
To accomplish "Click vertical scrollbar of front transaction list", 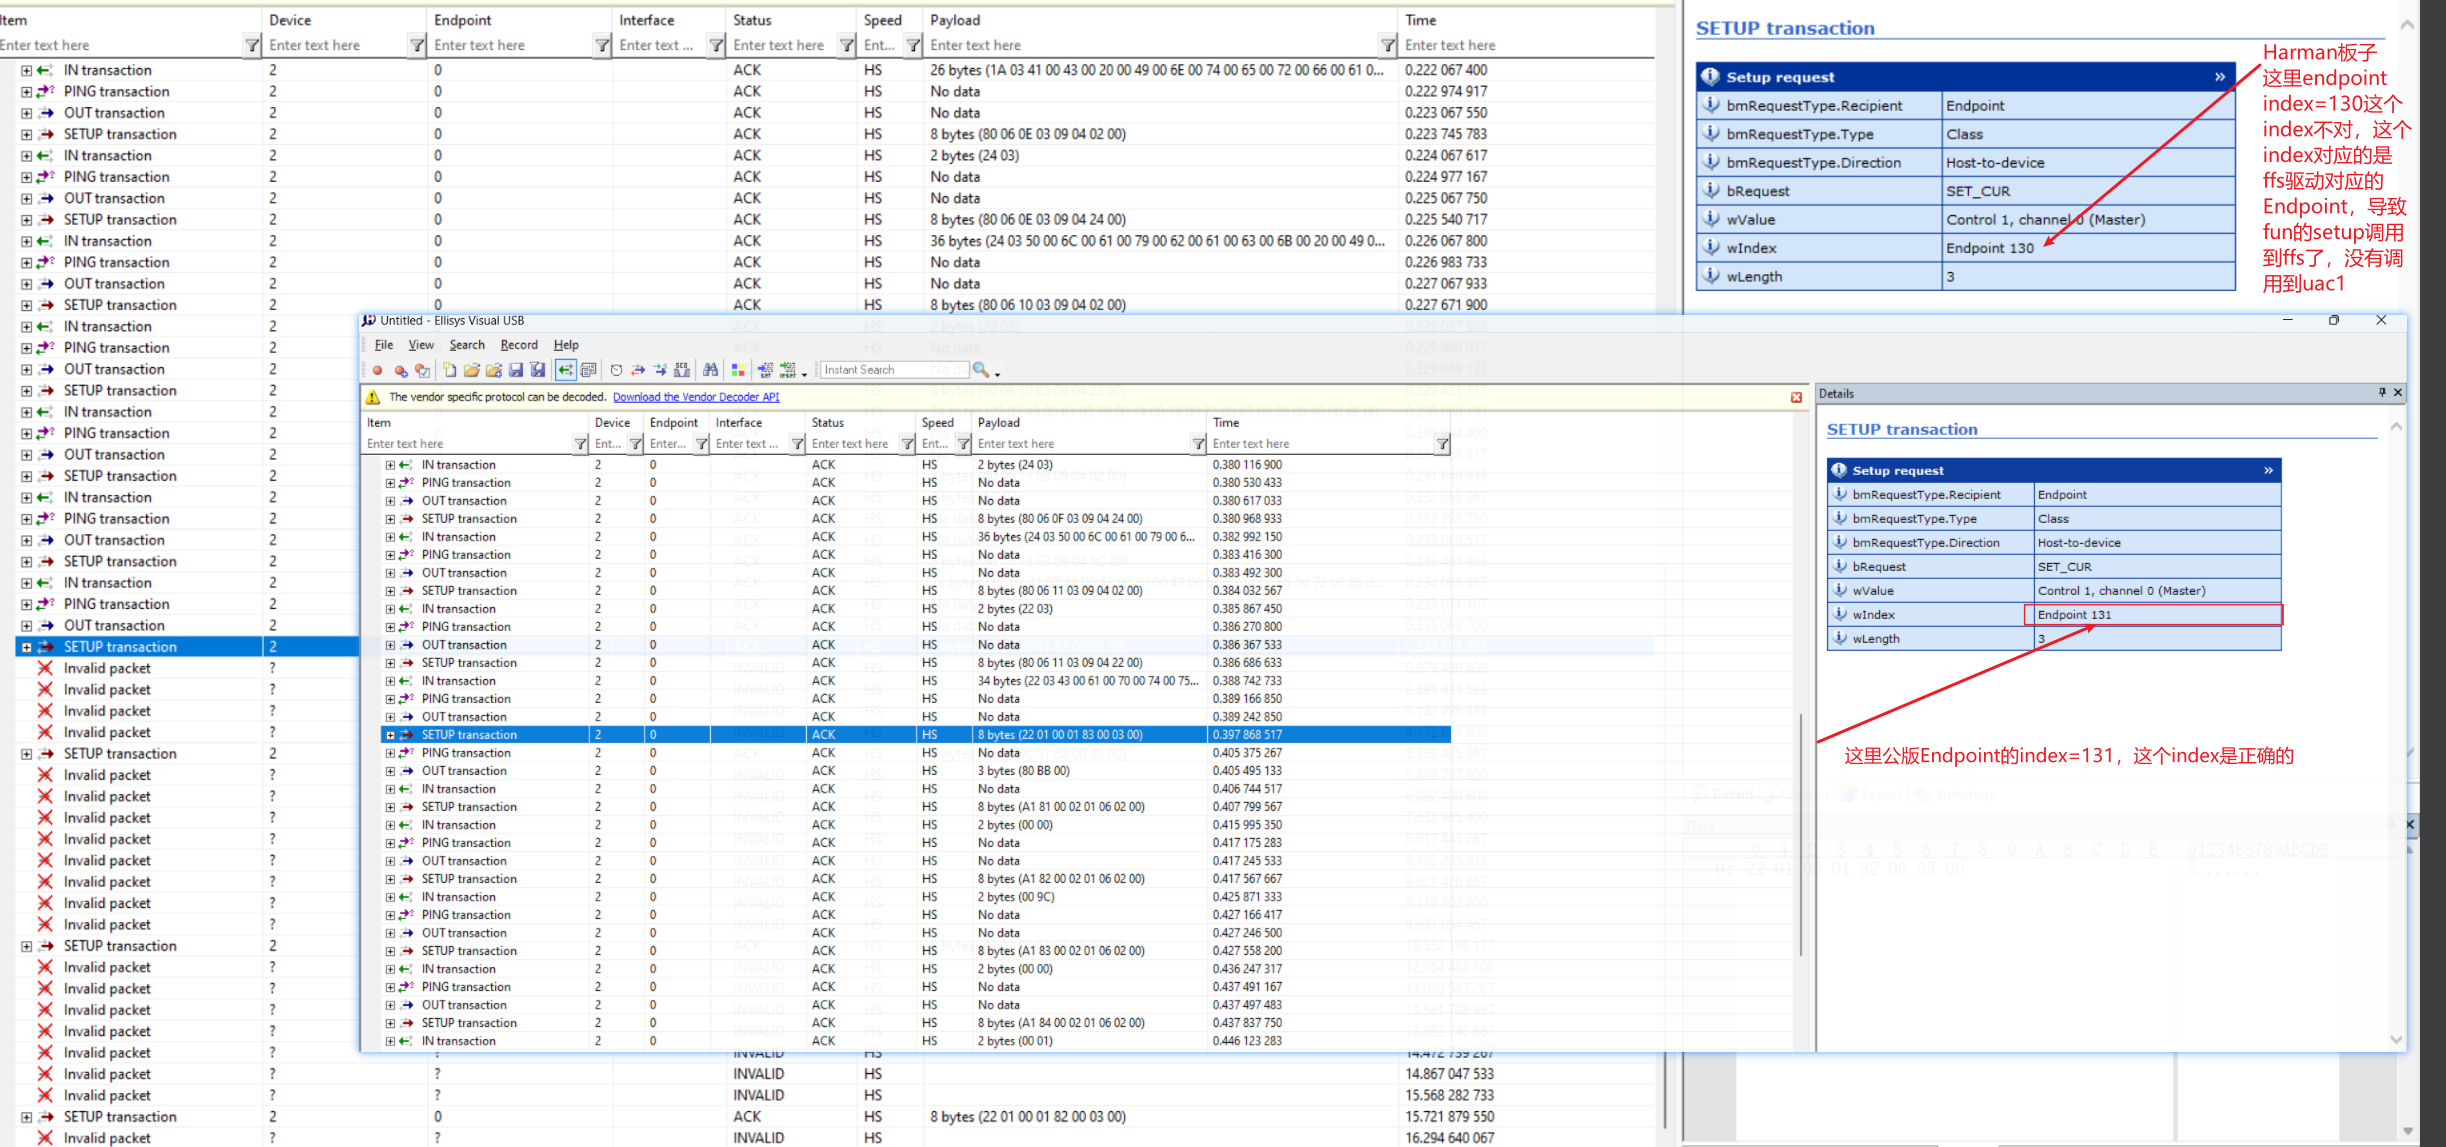I will [x=1801, y=835].
